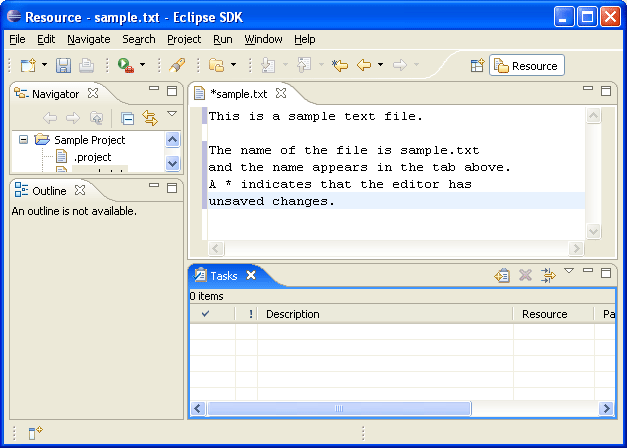This screenshot has height=448, width=627.
Task: Click the Tasks Filters icon
Action: coord(548,276)
